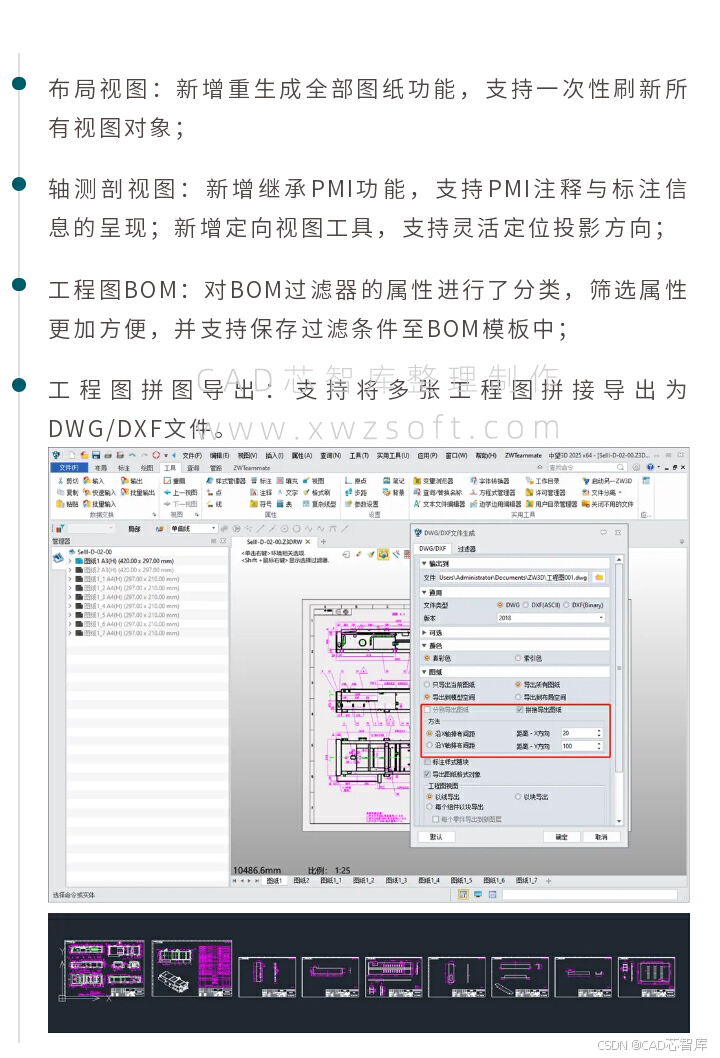This screenshot has height=1058, width=720.
Task: Click the 距离-Y方向 spinner value 100
Action: click(x=581, y=746)
